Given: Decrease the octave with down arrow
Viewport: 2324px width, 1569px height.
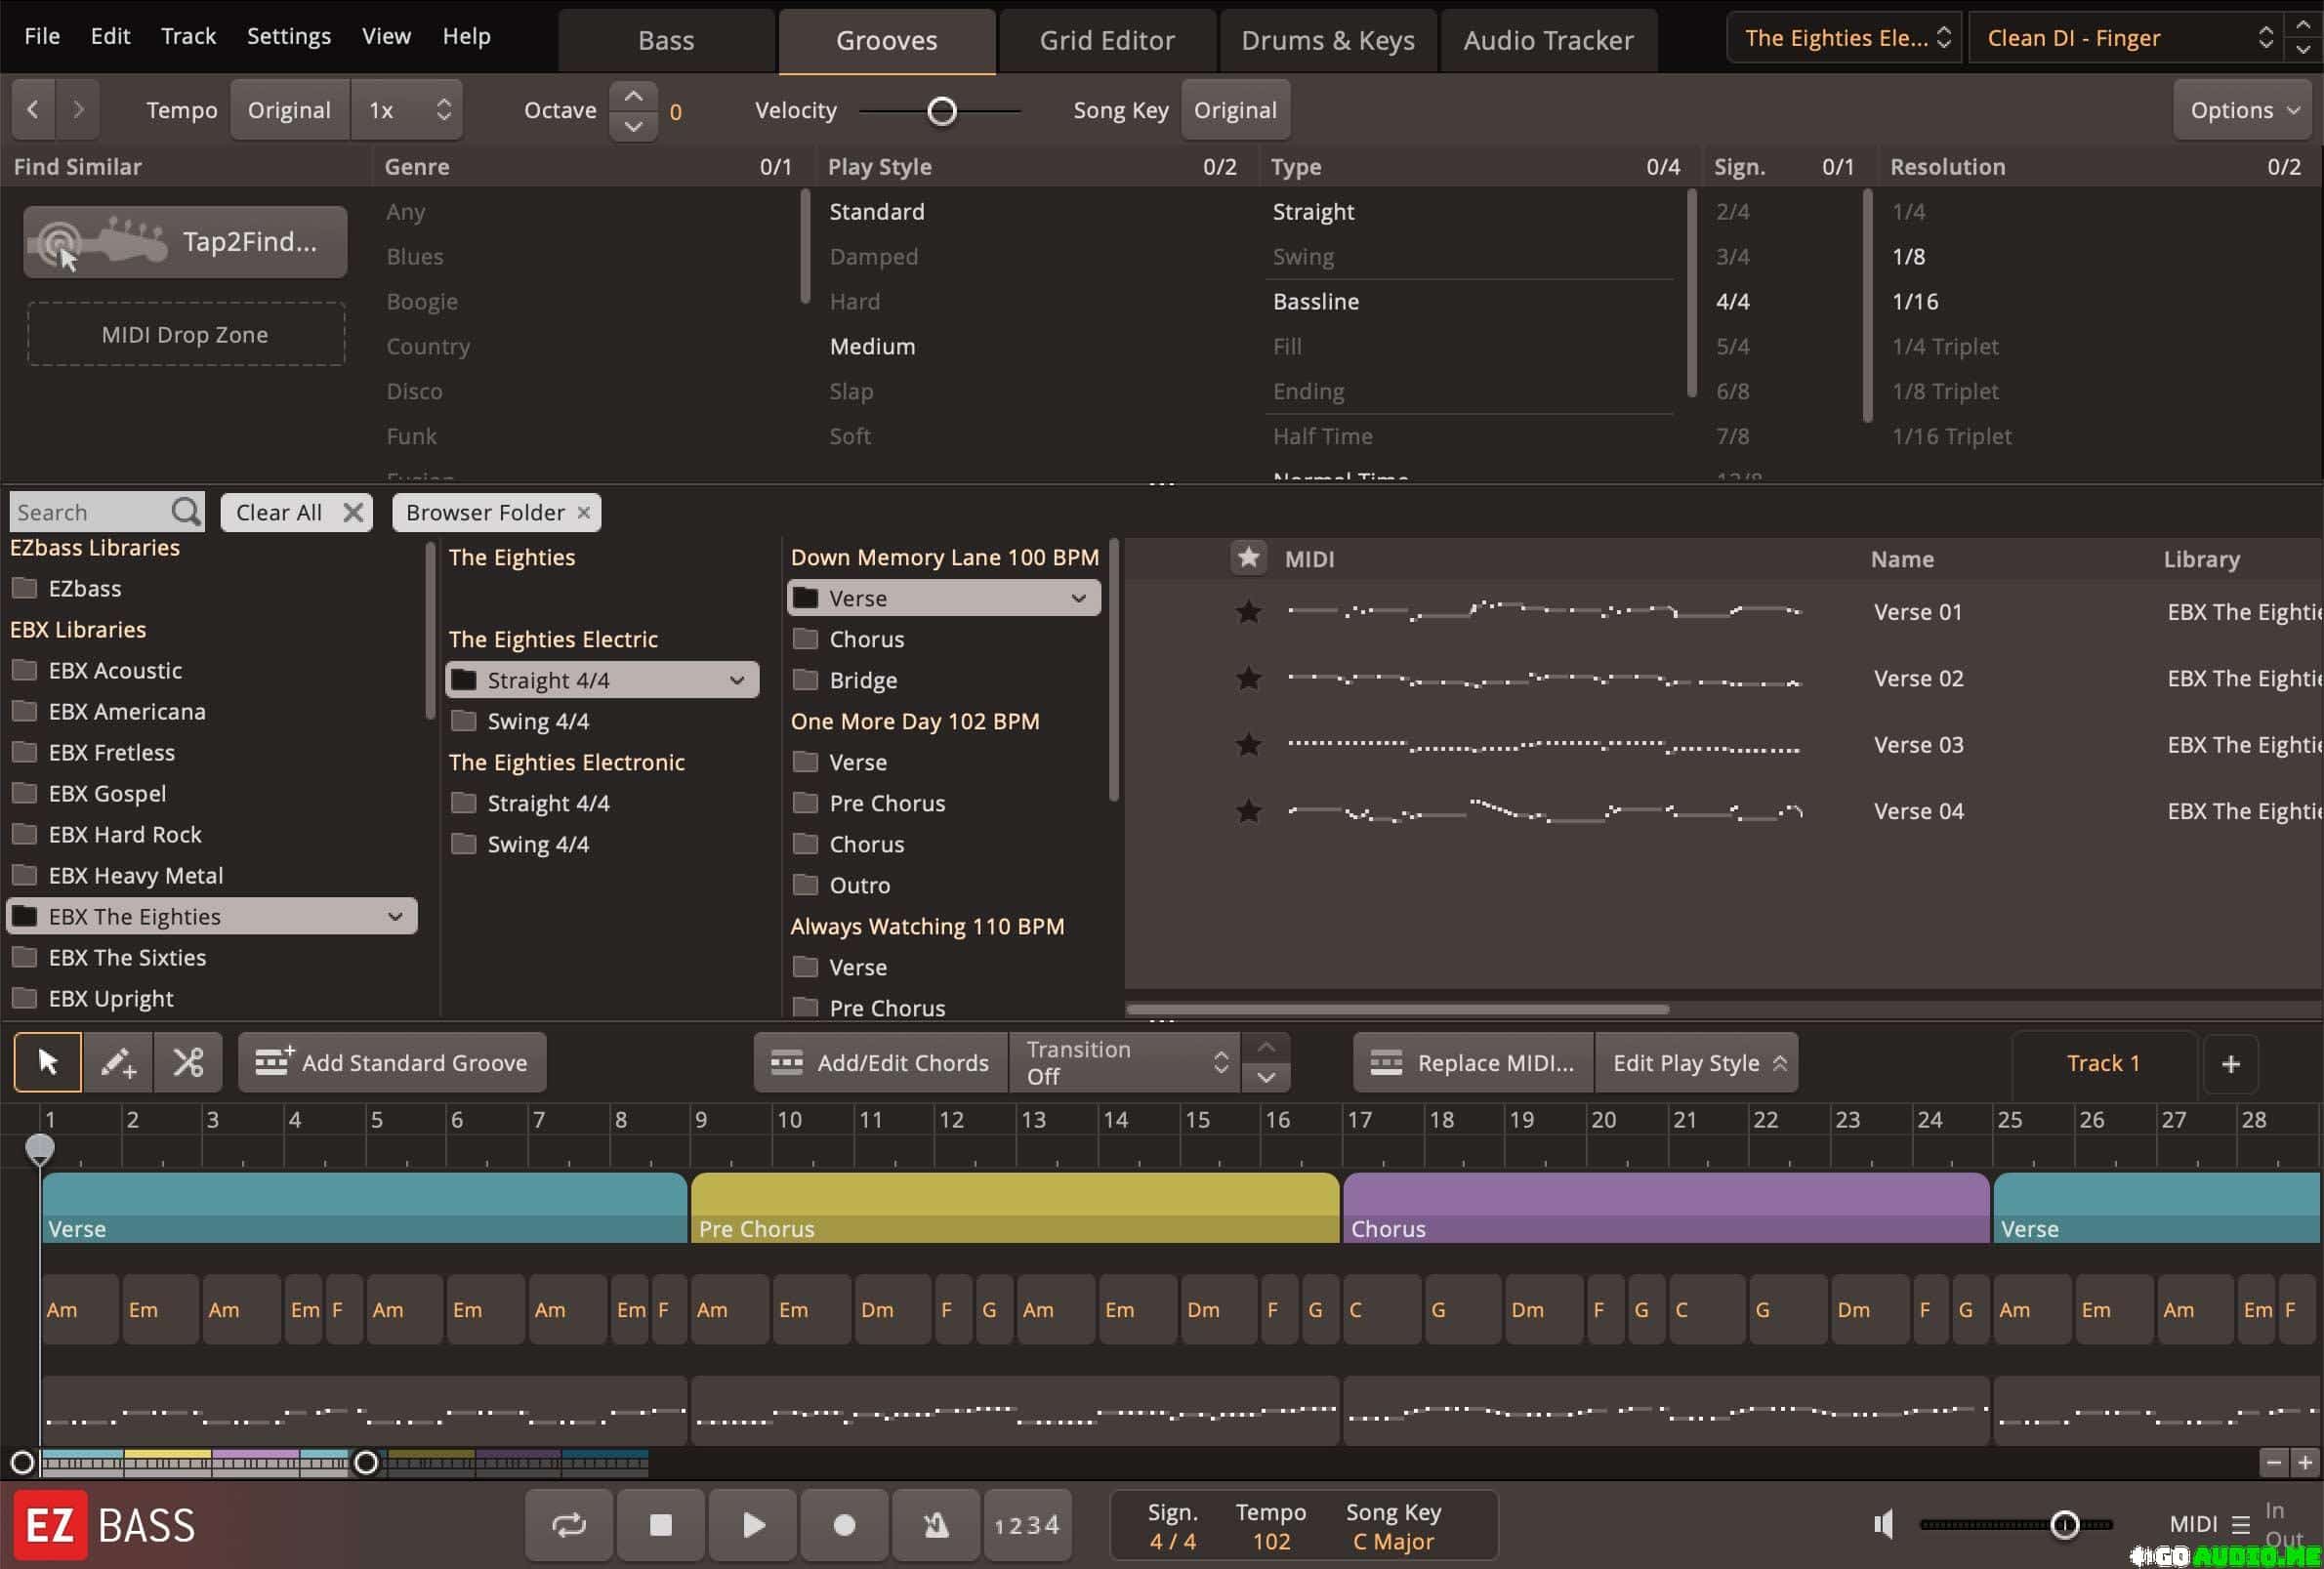Looking at the screenshot, I should (633, 125).
